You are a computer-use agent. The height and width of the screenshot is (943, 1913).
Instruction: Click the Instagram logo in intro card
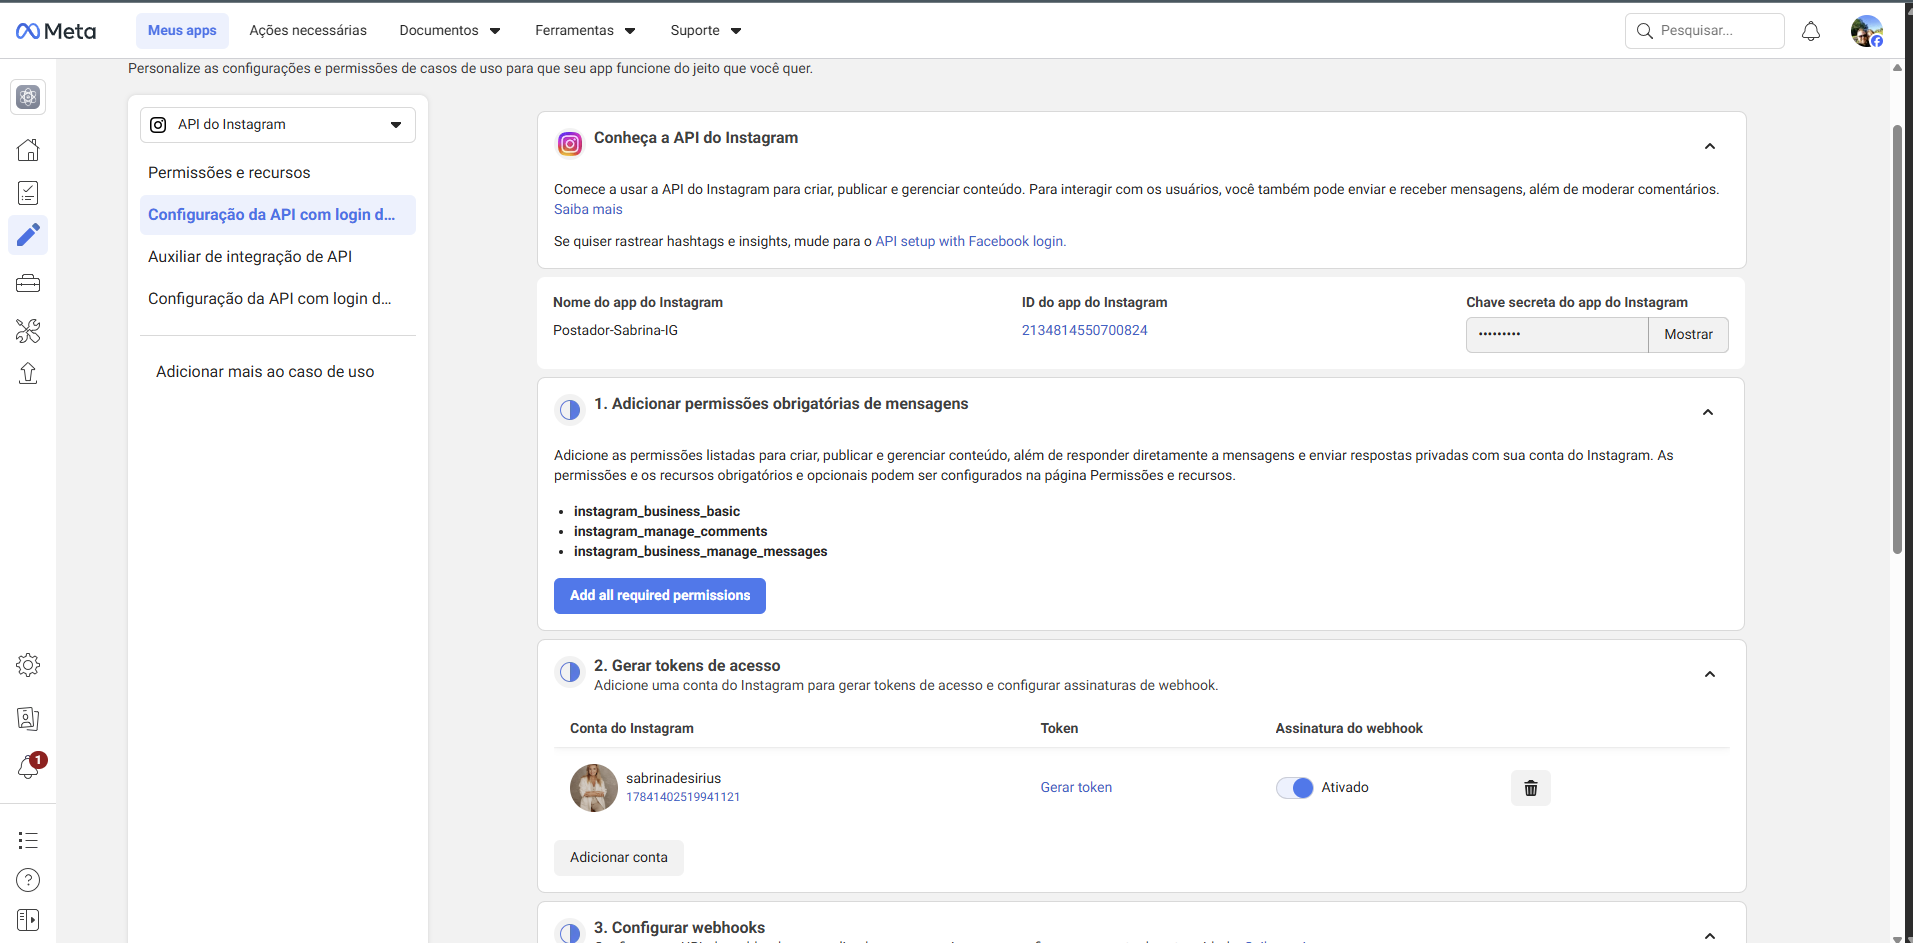570,144
